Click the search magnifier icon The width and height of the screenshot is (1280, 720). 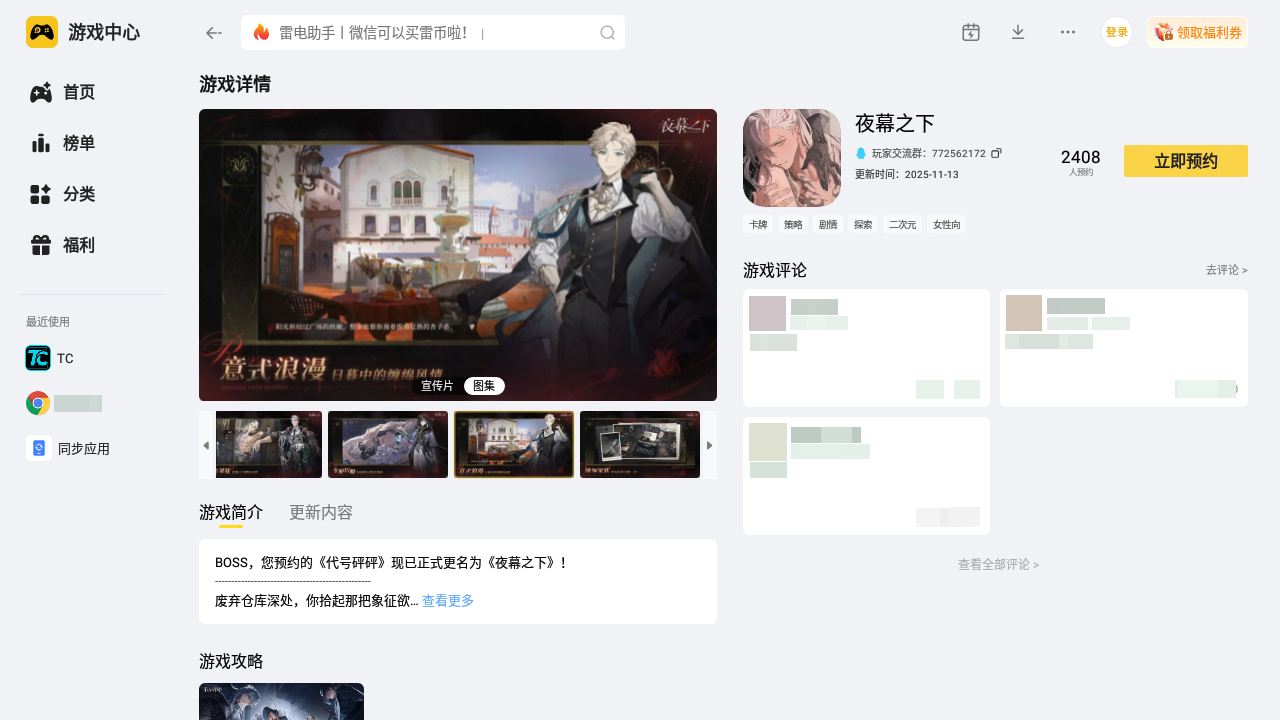(x=607, y=32)
